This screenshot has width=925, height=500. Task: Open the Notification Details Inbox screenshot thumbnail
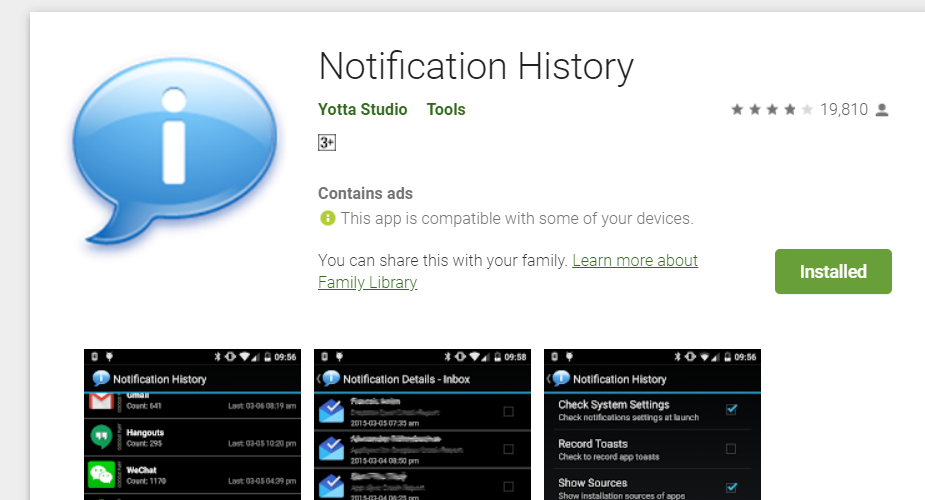point(422,425)
